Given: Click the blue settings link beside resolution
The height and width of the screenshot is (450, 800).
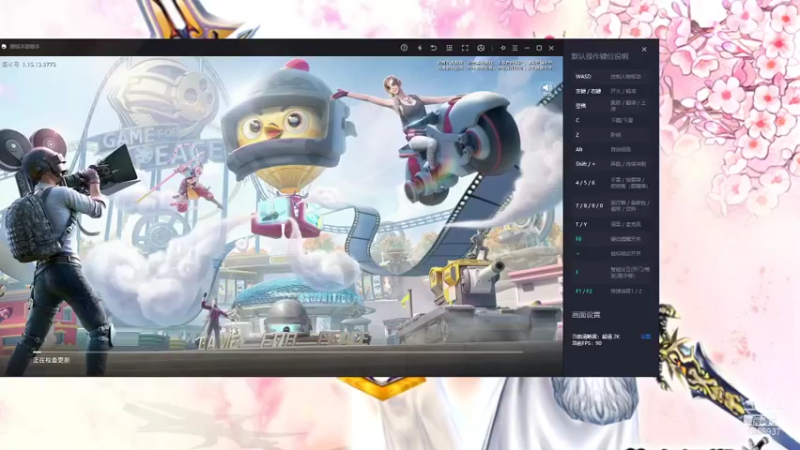Looking at the screenshot, I should click(x=645, y=337).
